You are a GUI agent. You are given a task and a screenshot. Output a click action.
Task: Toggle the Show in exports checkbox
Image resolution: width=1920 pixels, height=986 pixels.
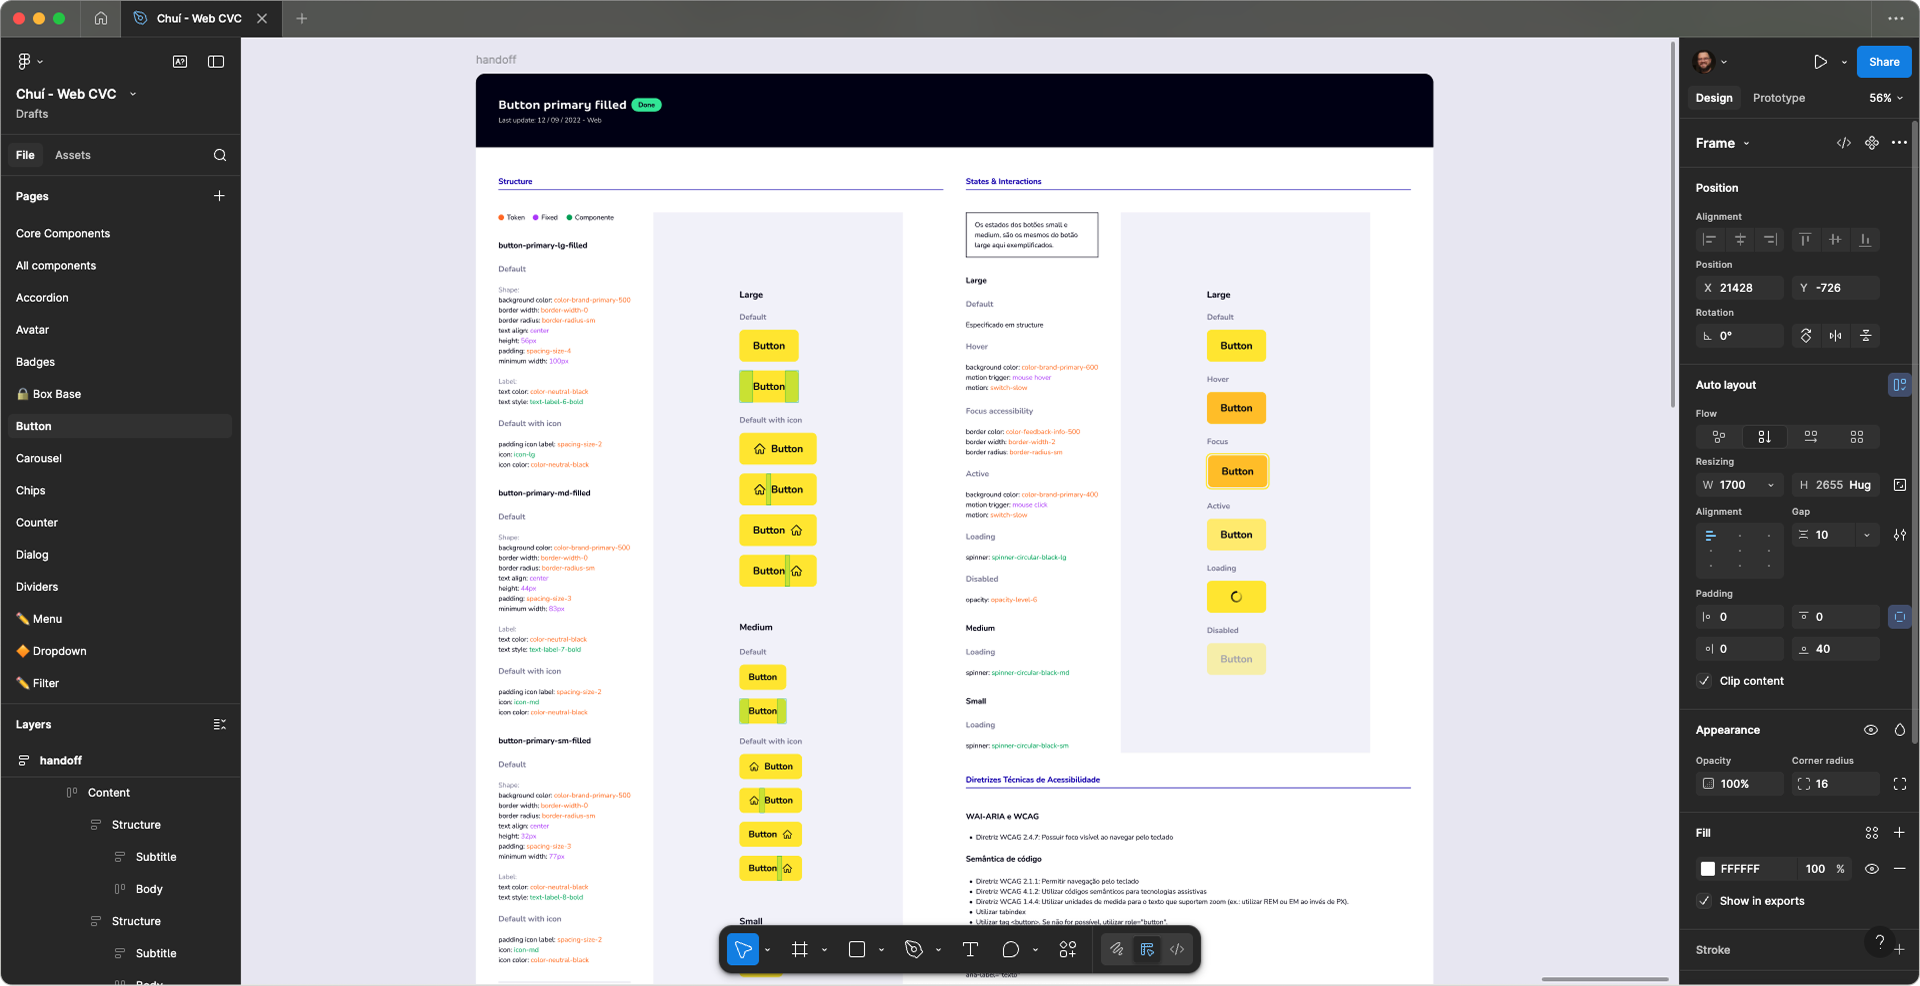coord(1704,901)
